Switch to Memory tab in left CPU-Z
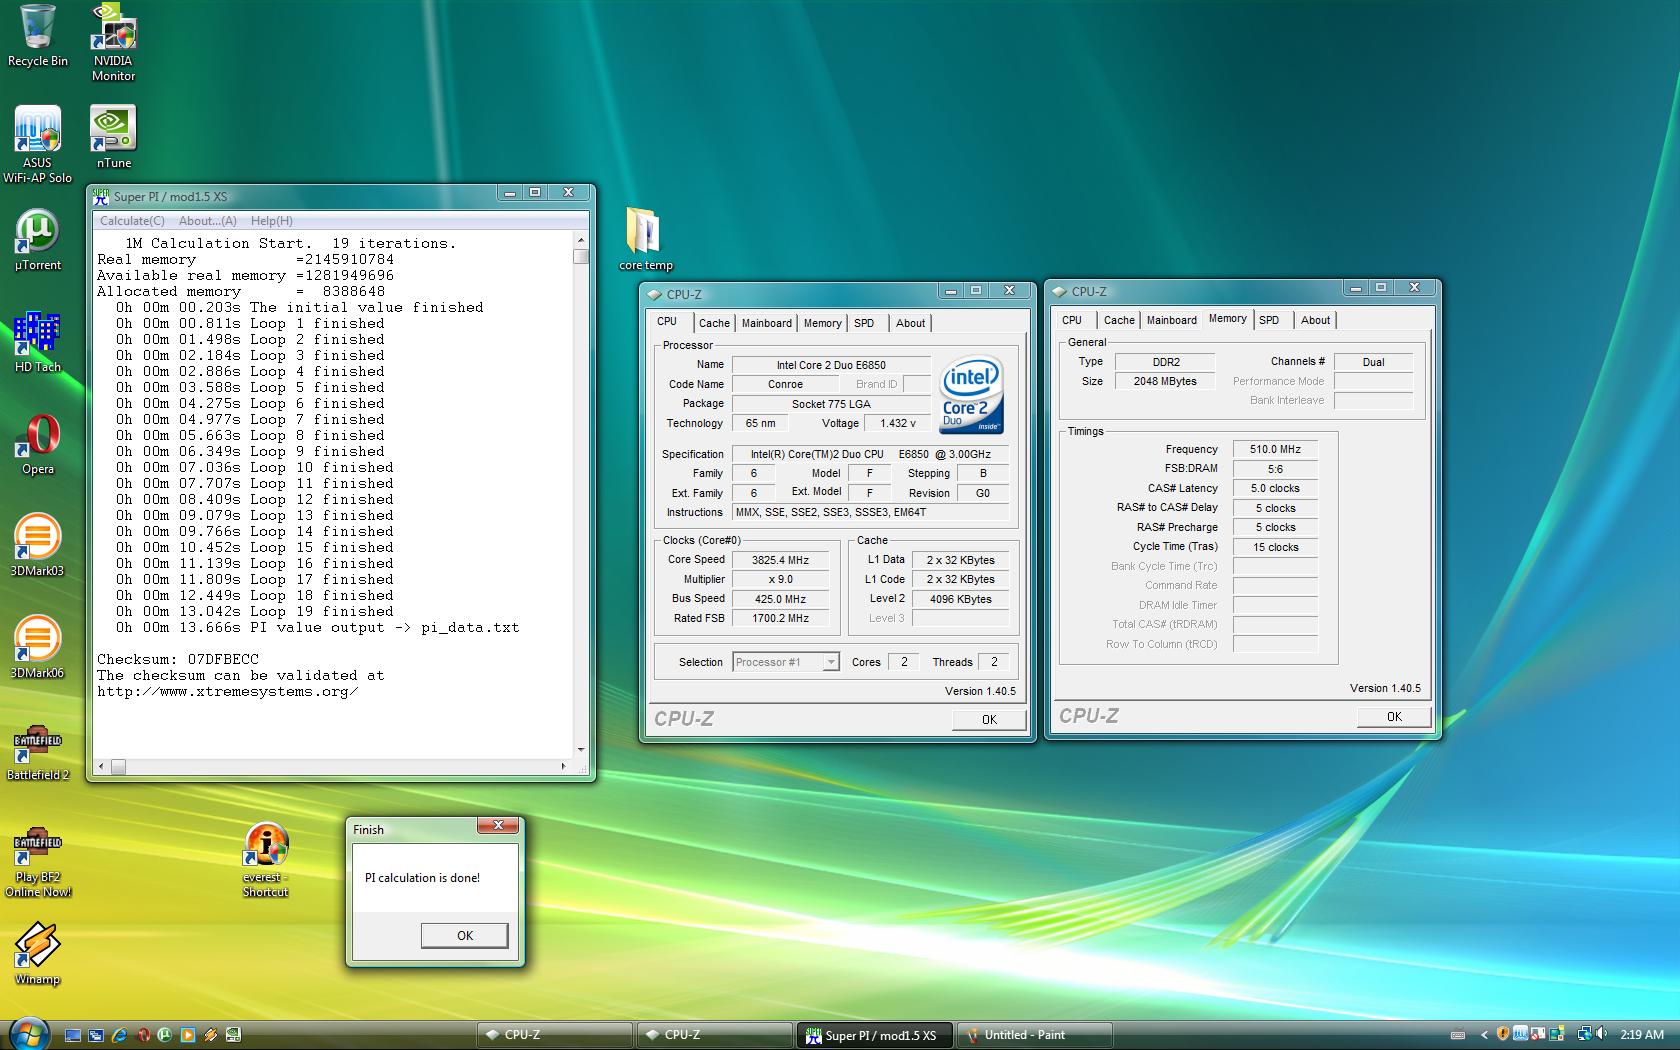The image size is (1680, 1050). click(823, 323)
